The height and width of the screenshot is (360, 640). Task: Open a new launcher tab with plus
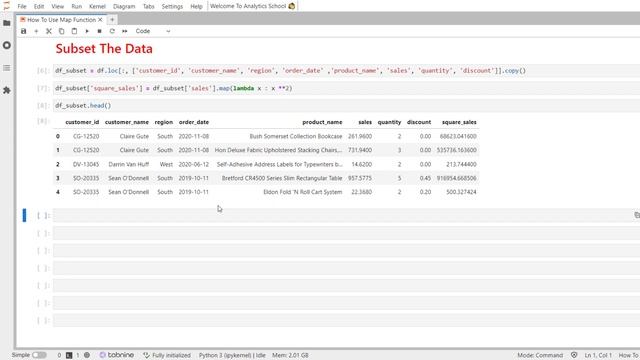coord(112,20)
